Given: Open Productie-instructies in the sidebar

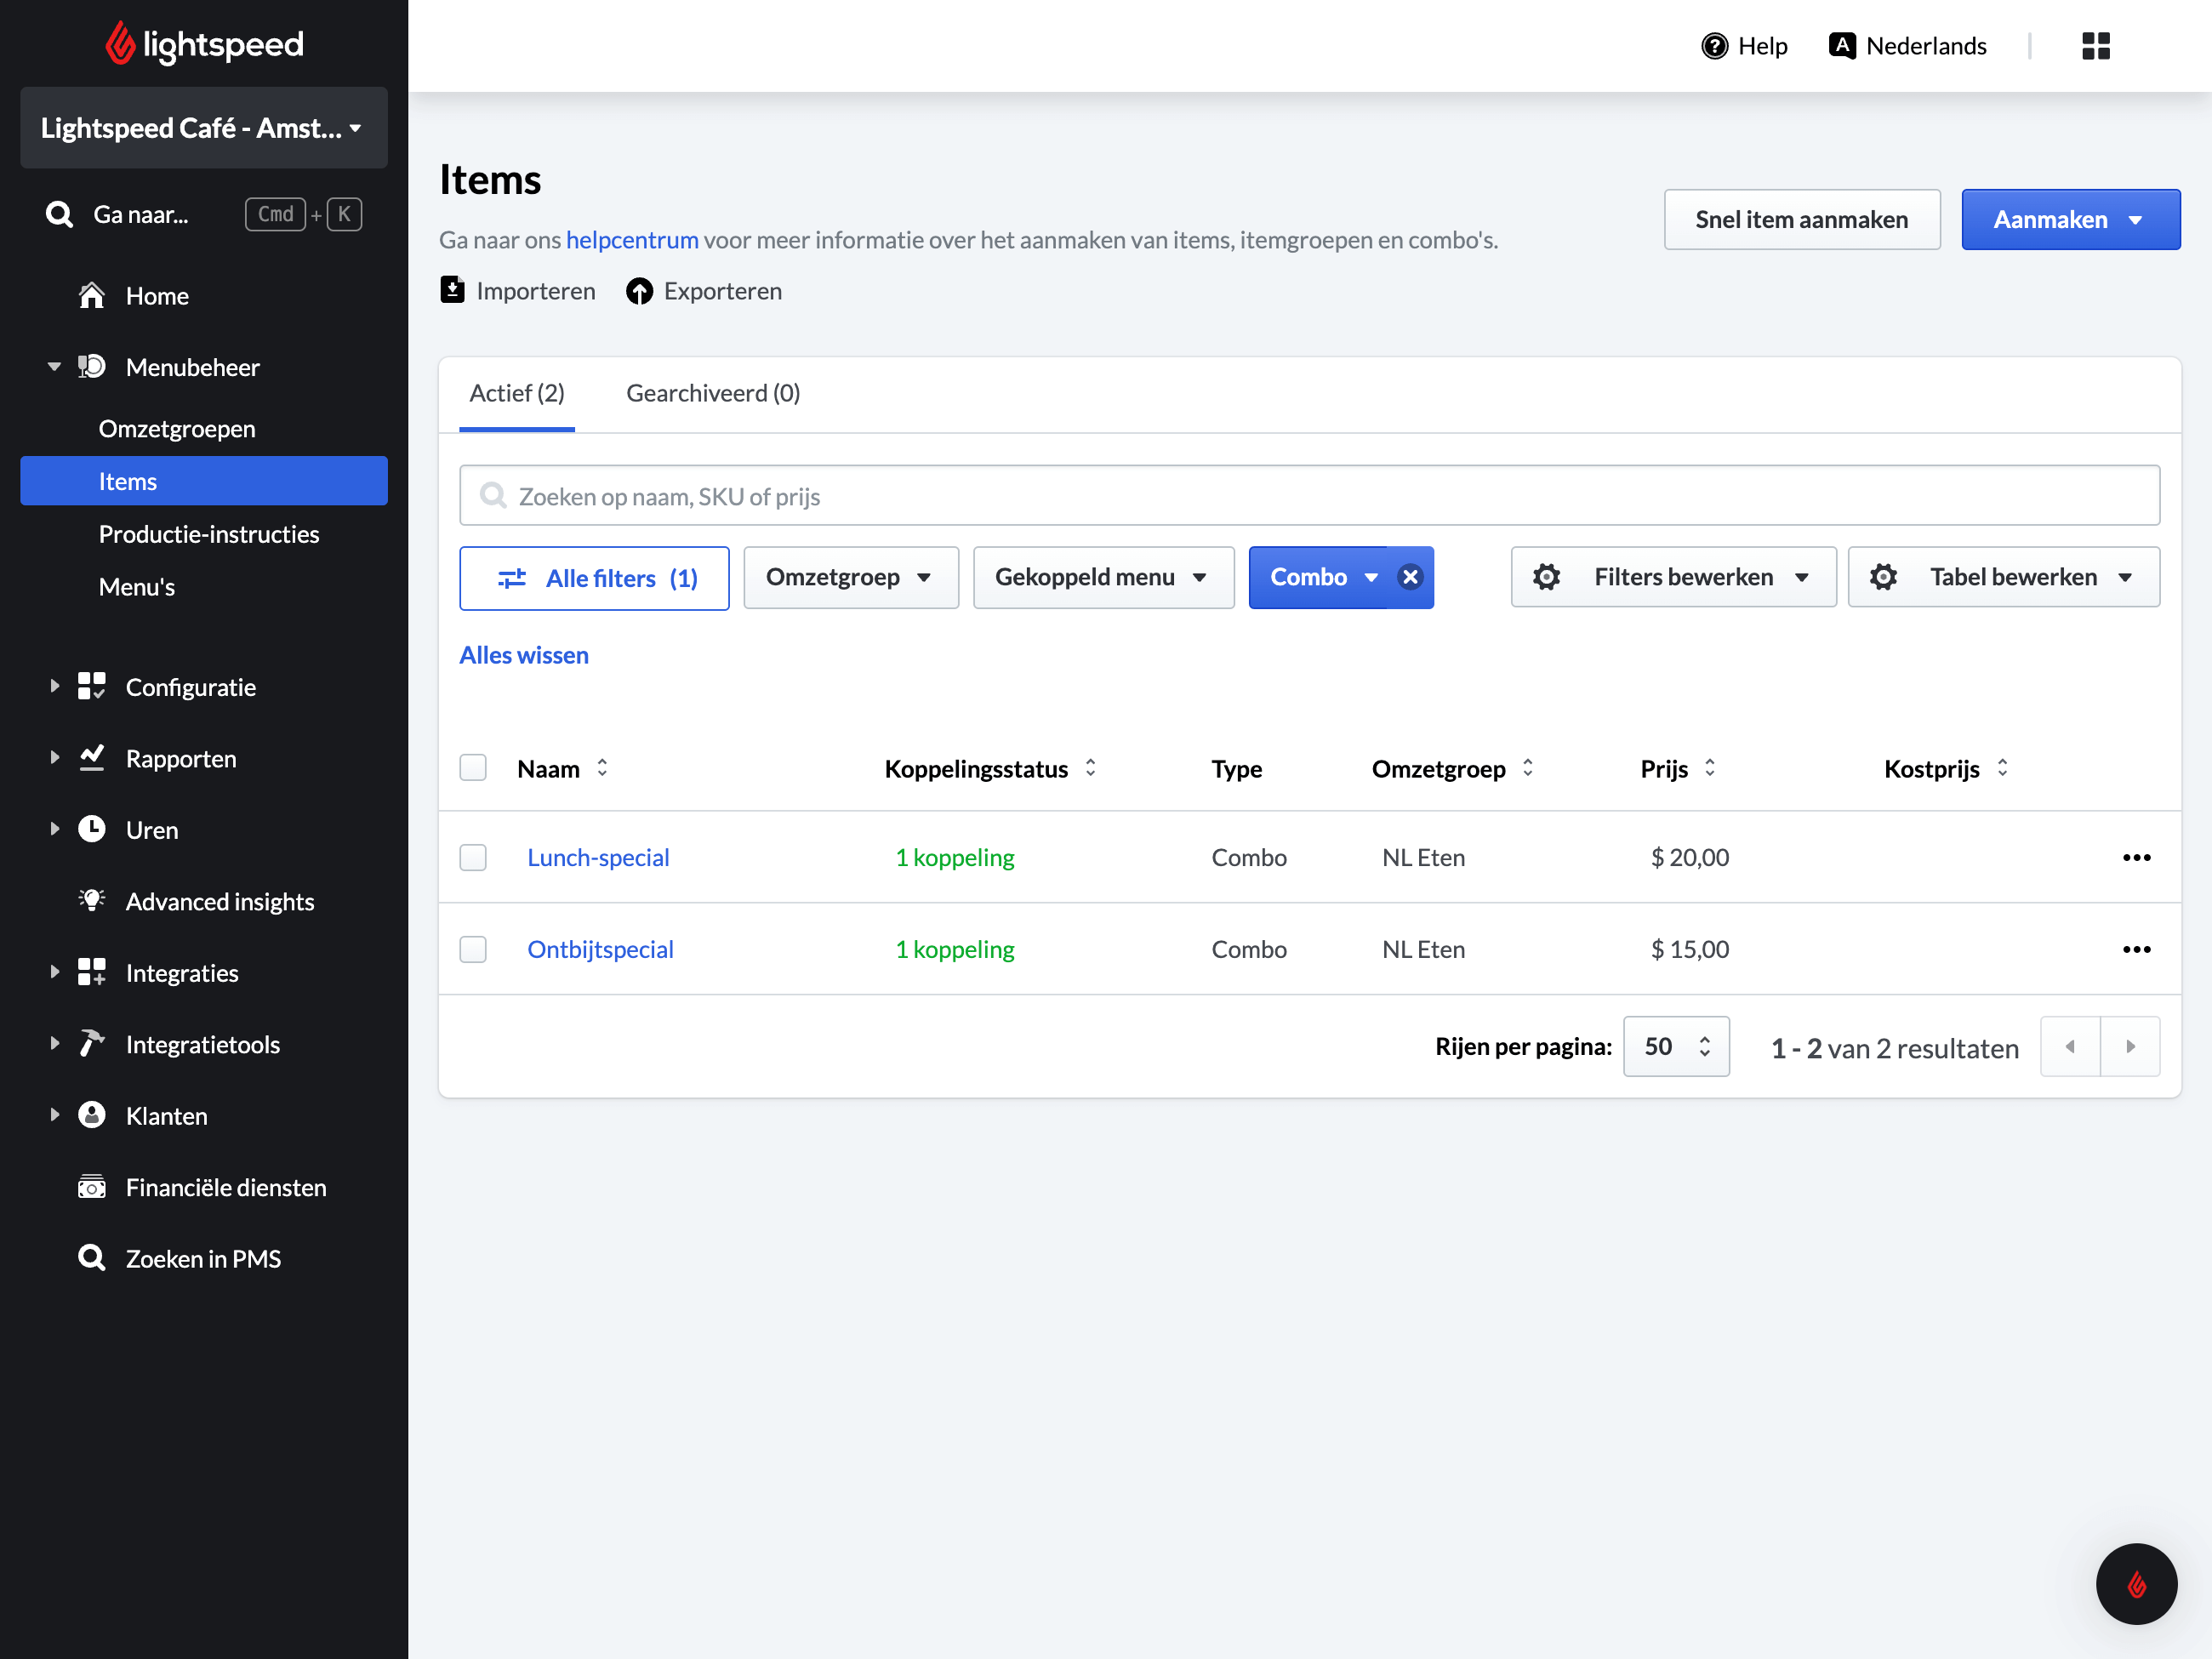Looking at the screenshot, I should [x=209, y=534].
